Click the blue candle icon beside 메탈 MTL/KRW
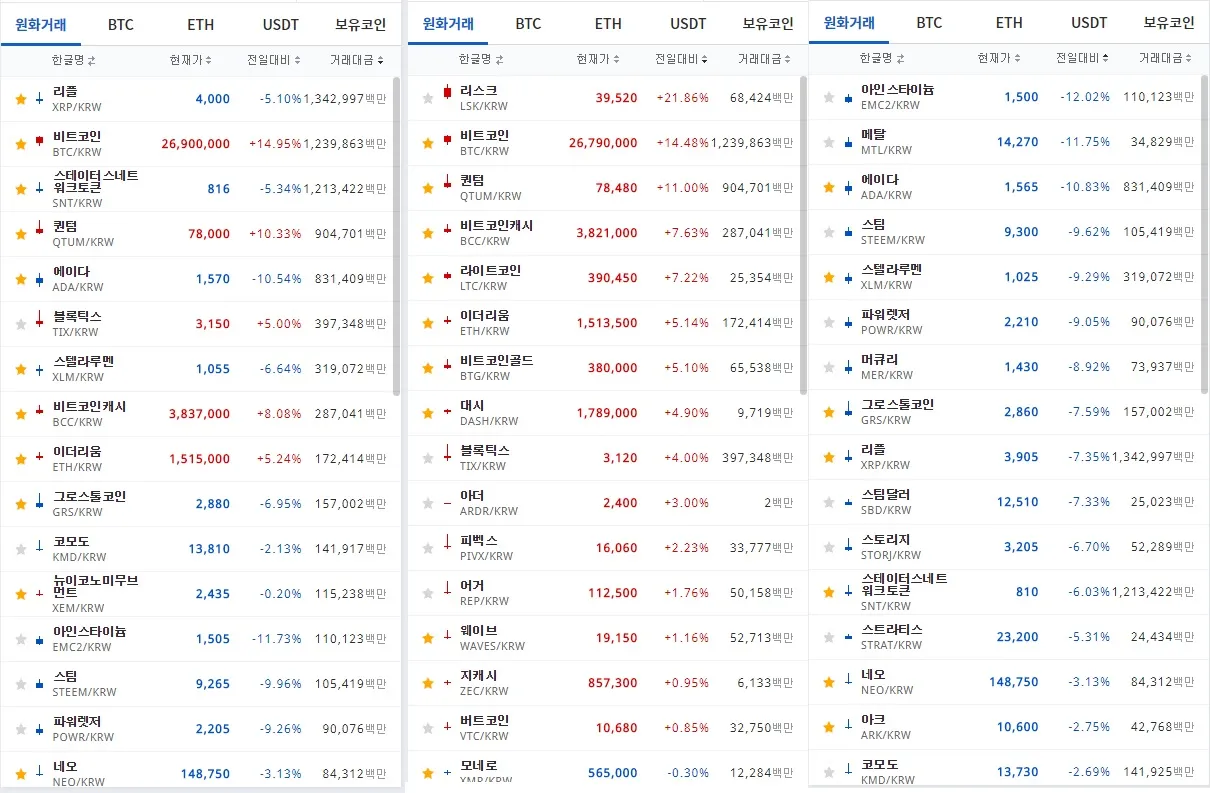This screenshot has height=793, width=1210. (x=848, y=142)
